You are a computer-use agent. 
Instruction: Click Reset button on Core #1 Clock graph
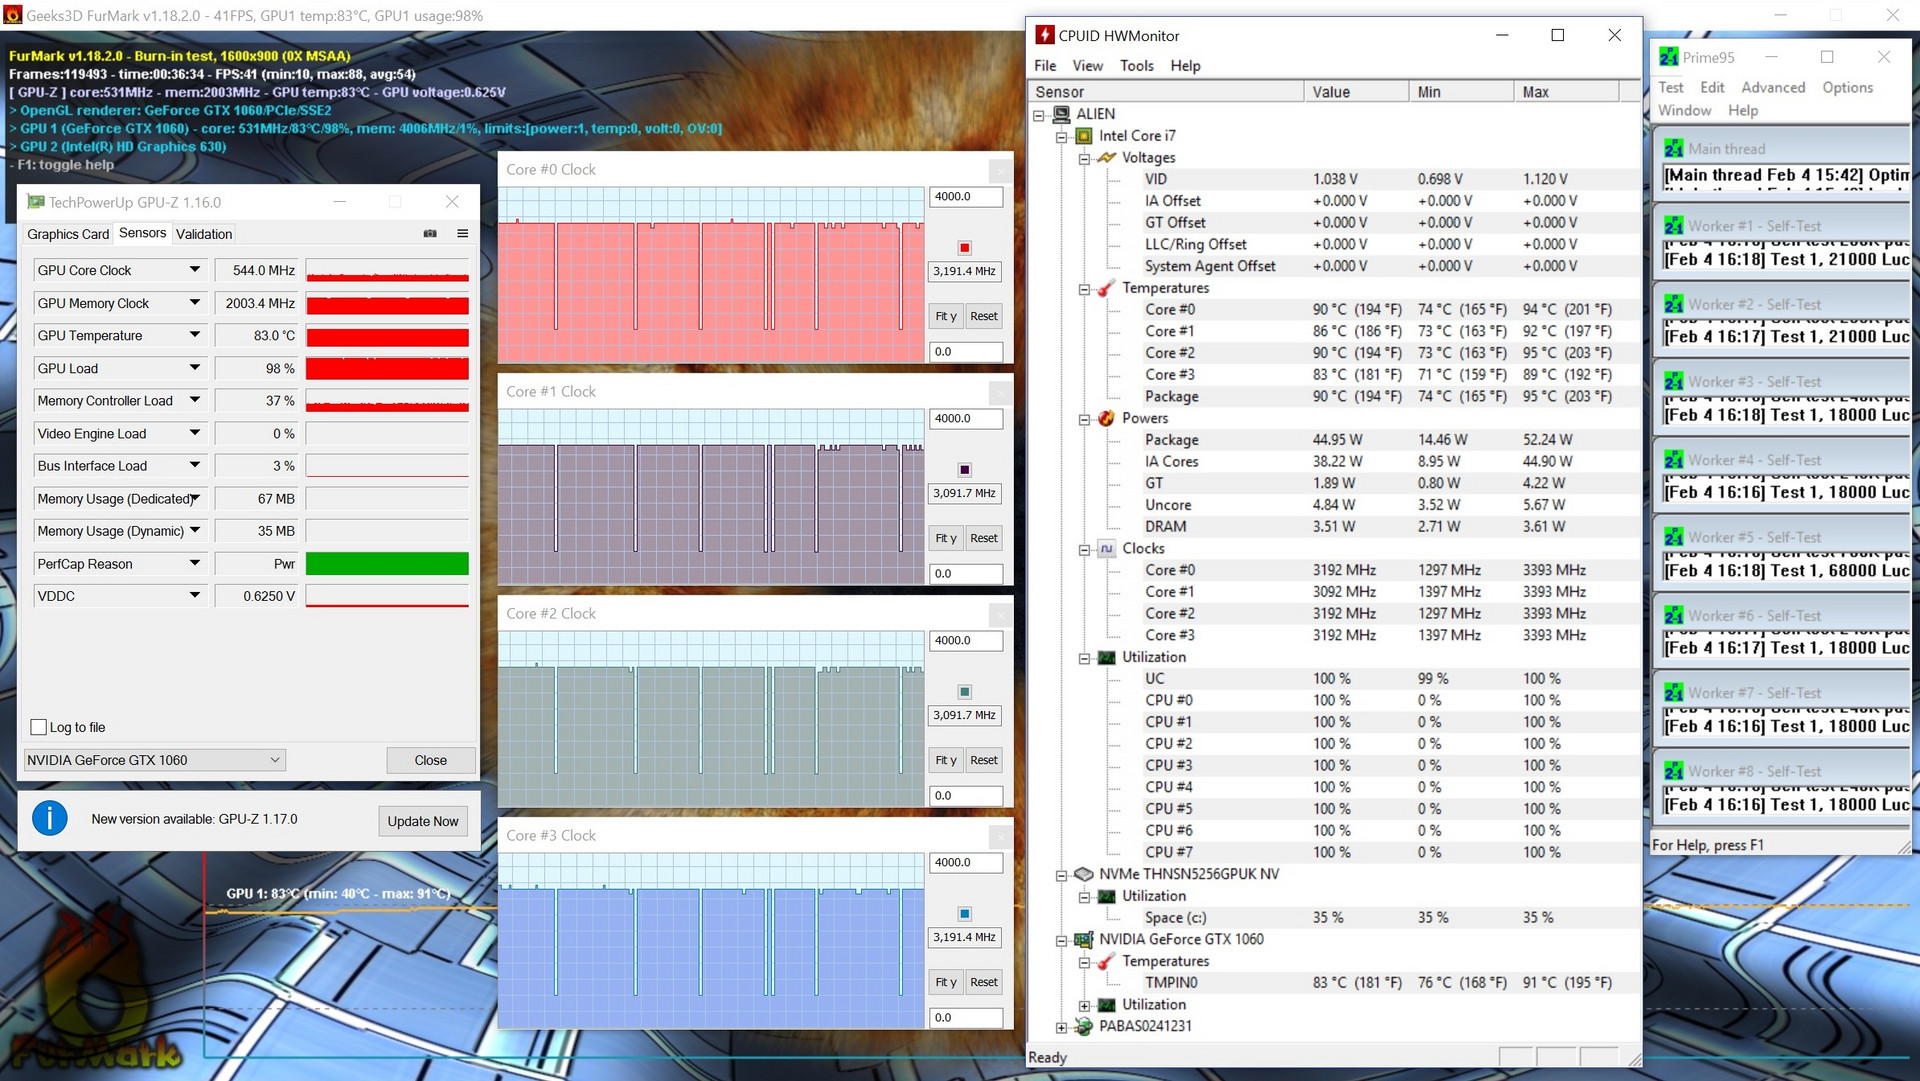point(983,538)
